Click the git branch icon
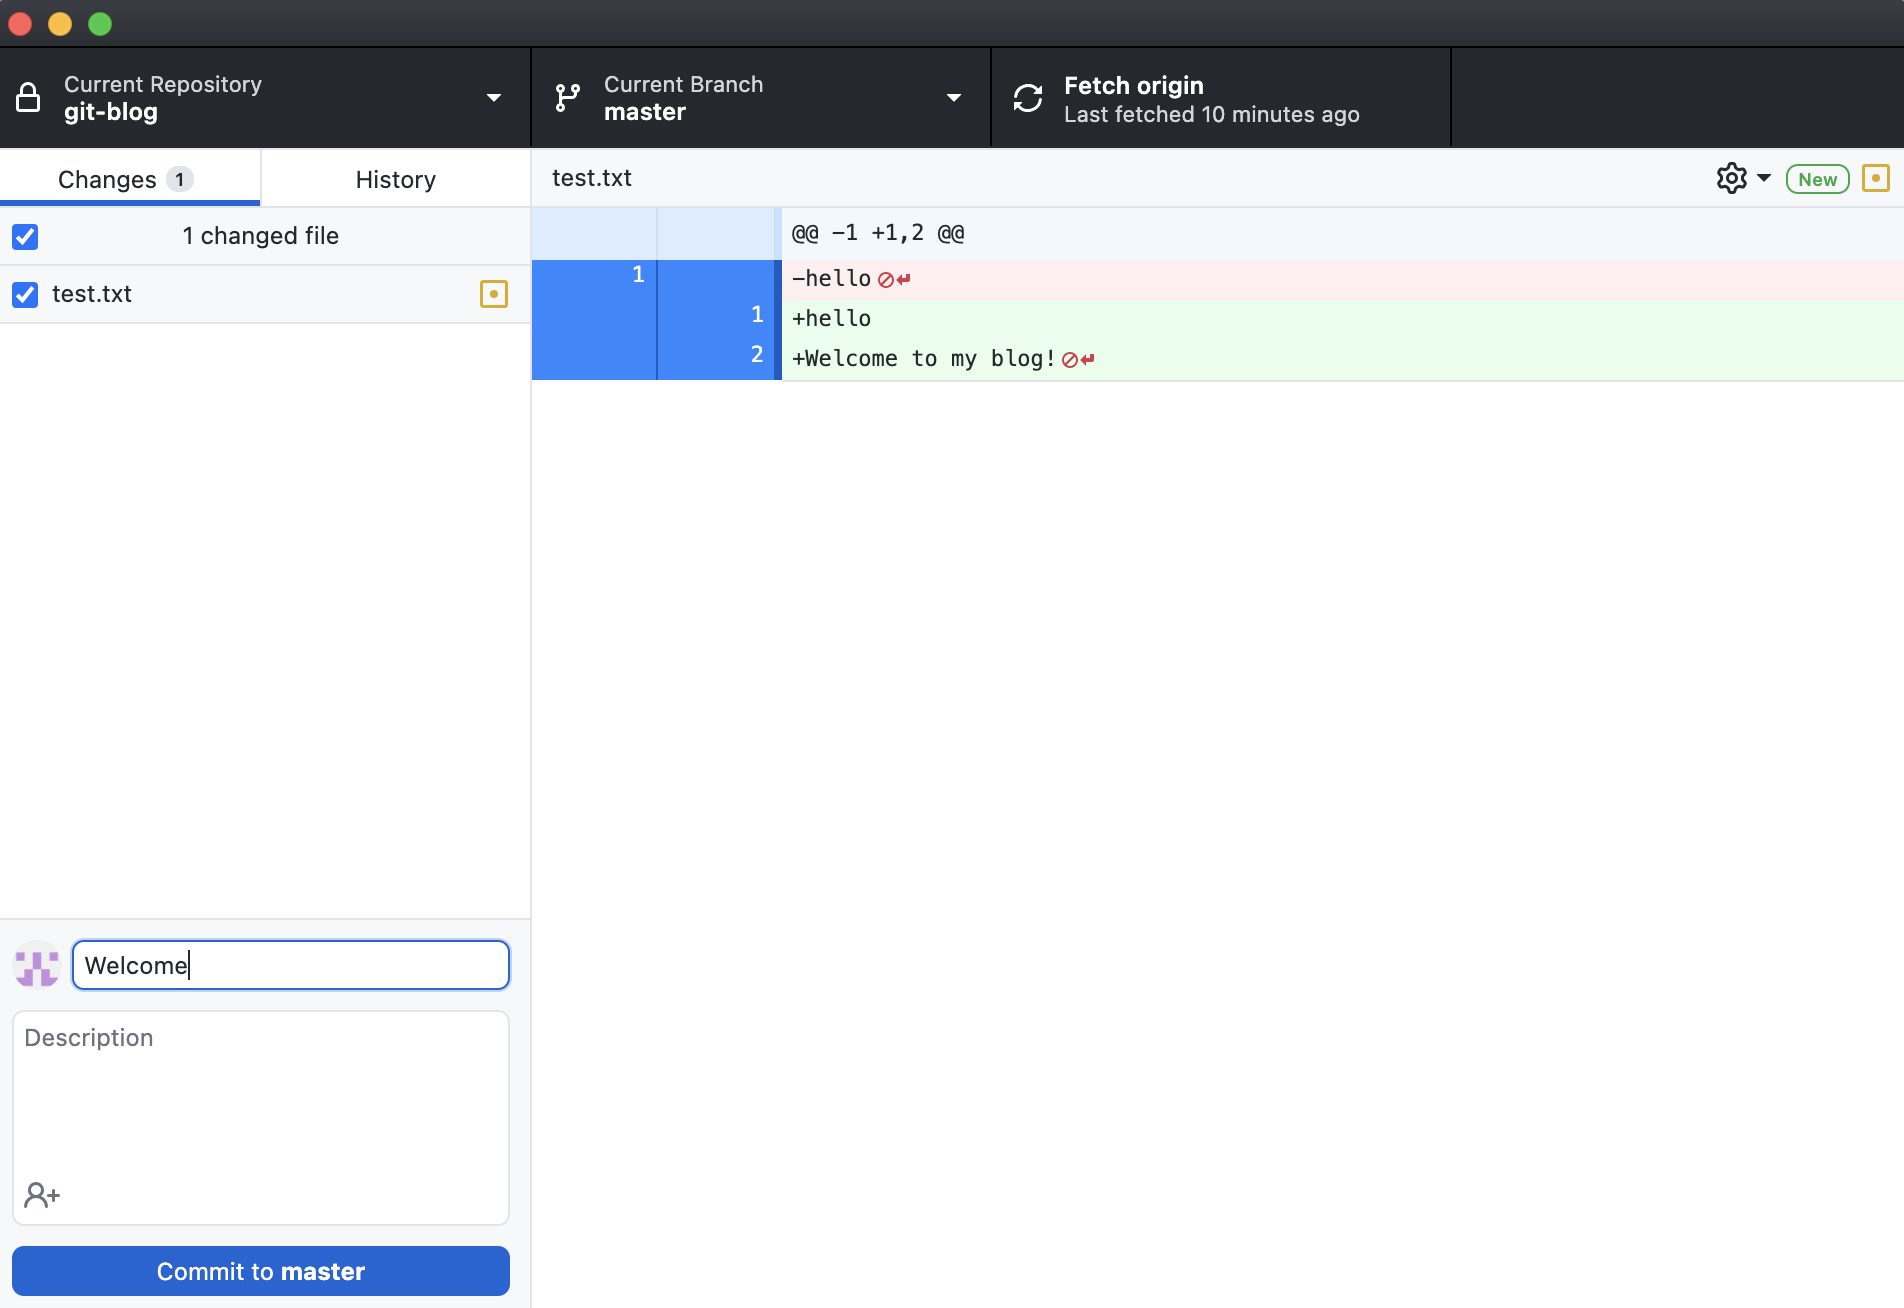The image size is (1904, 1308). [567, 98]
